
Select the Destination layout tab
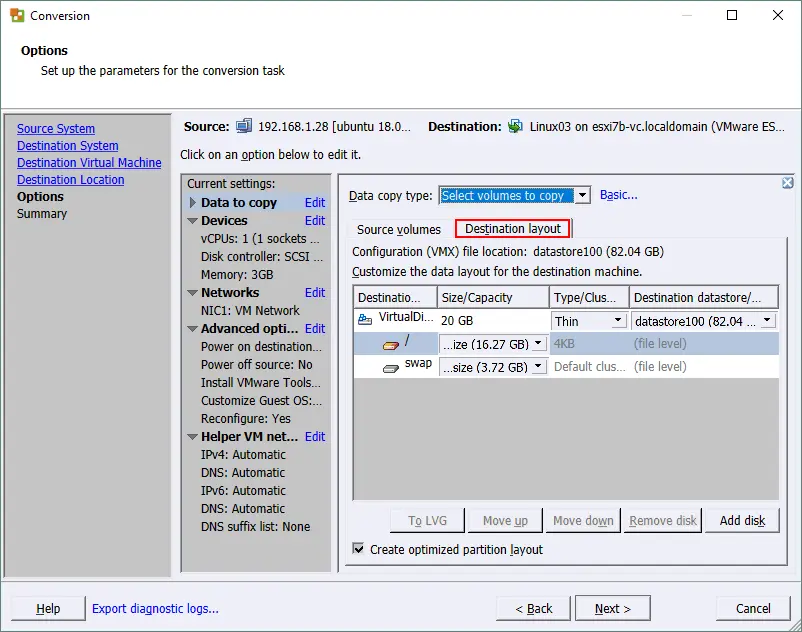coord(513,229)
